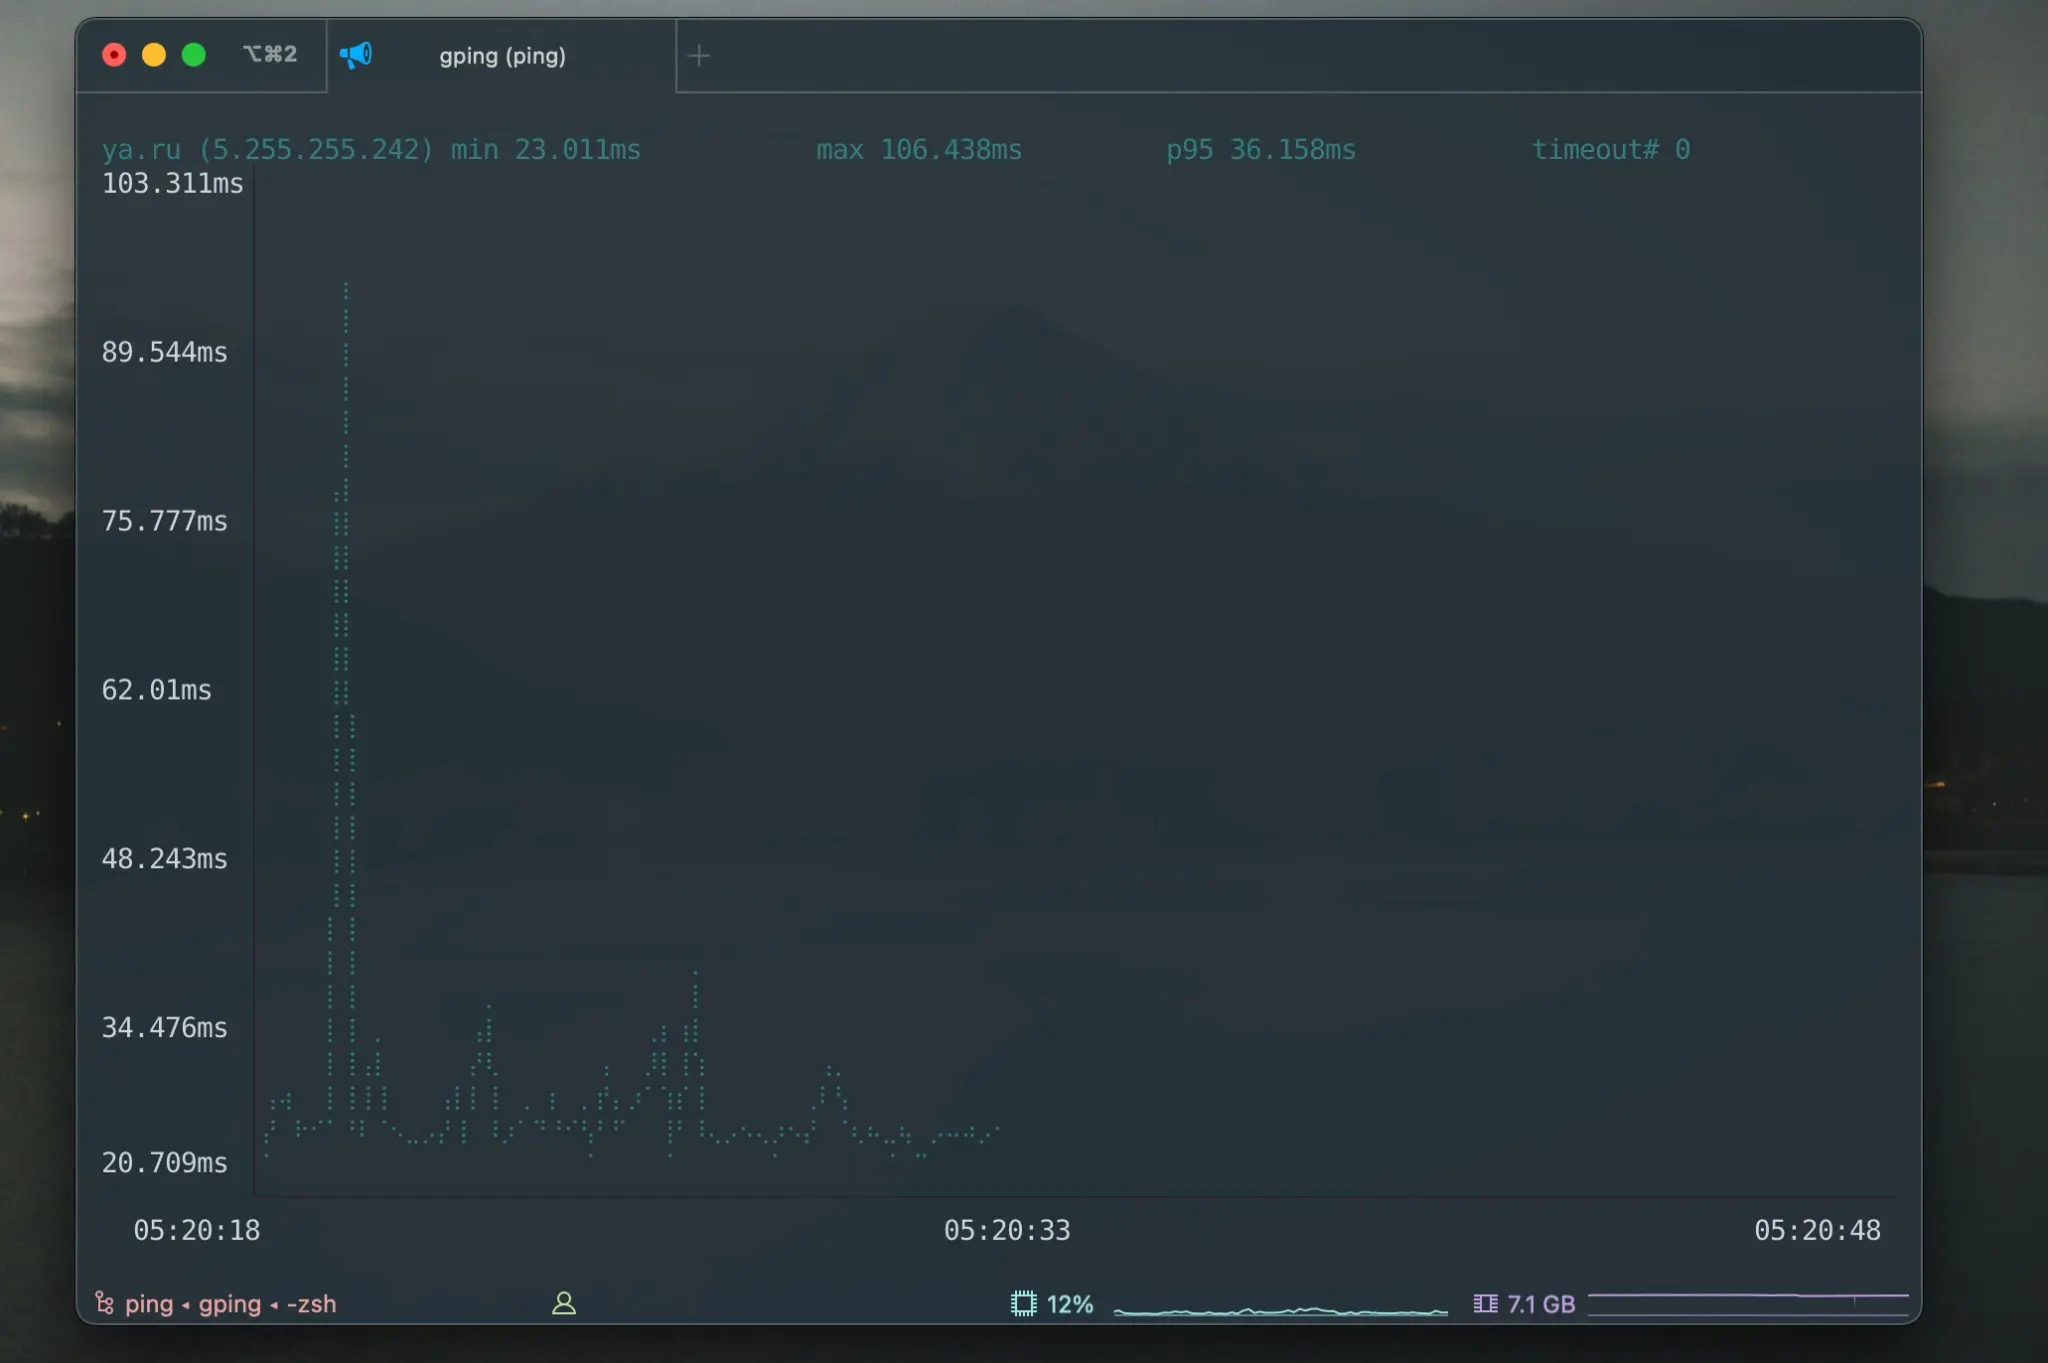Click the 12% CPU usage value
Viewport: 2048px width, 1363px height.
[1070, 1304]
